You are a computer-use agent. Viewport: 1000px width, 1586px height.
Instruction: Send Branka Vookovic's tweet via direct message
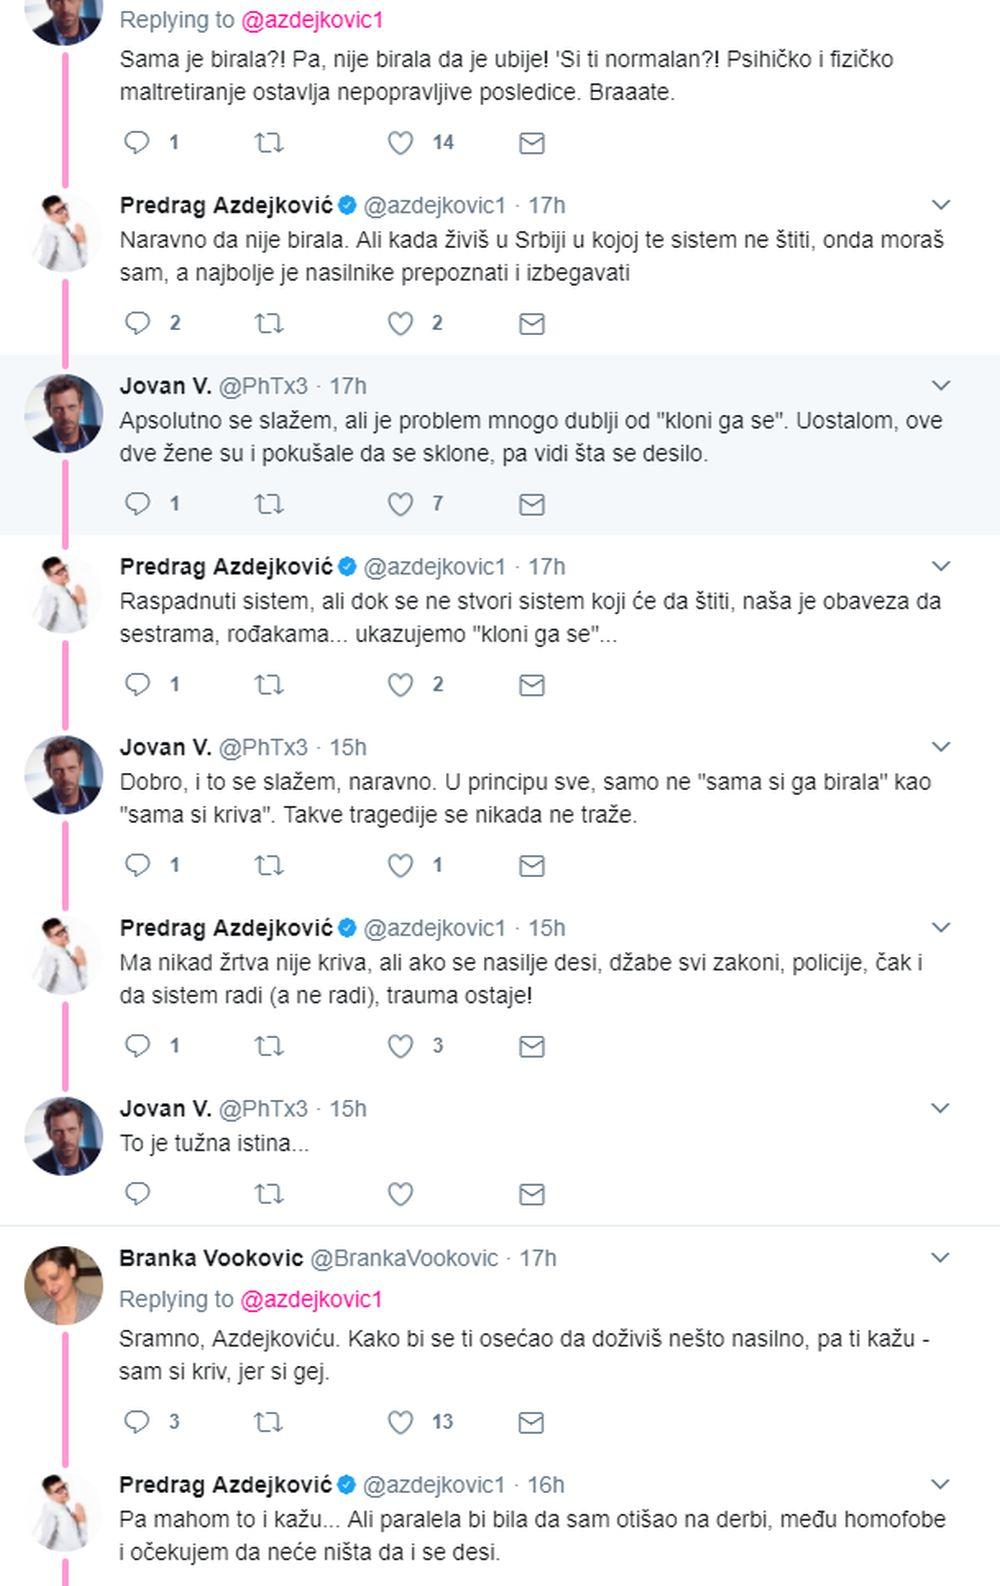532,1422
